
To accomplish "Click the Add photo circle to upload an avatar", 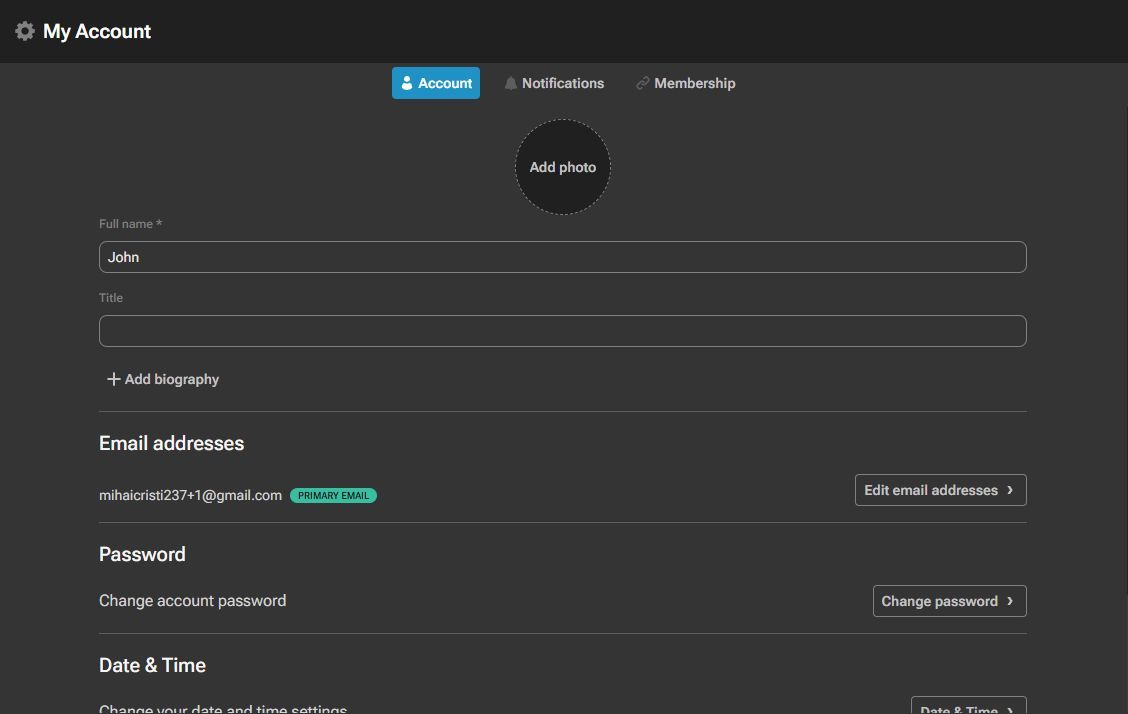I will pyautogui.click(x=562, y=167).
